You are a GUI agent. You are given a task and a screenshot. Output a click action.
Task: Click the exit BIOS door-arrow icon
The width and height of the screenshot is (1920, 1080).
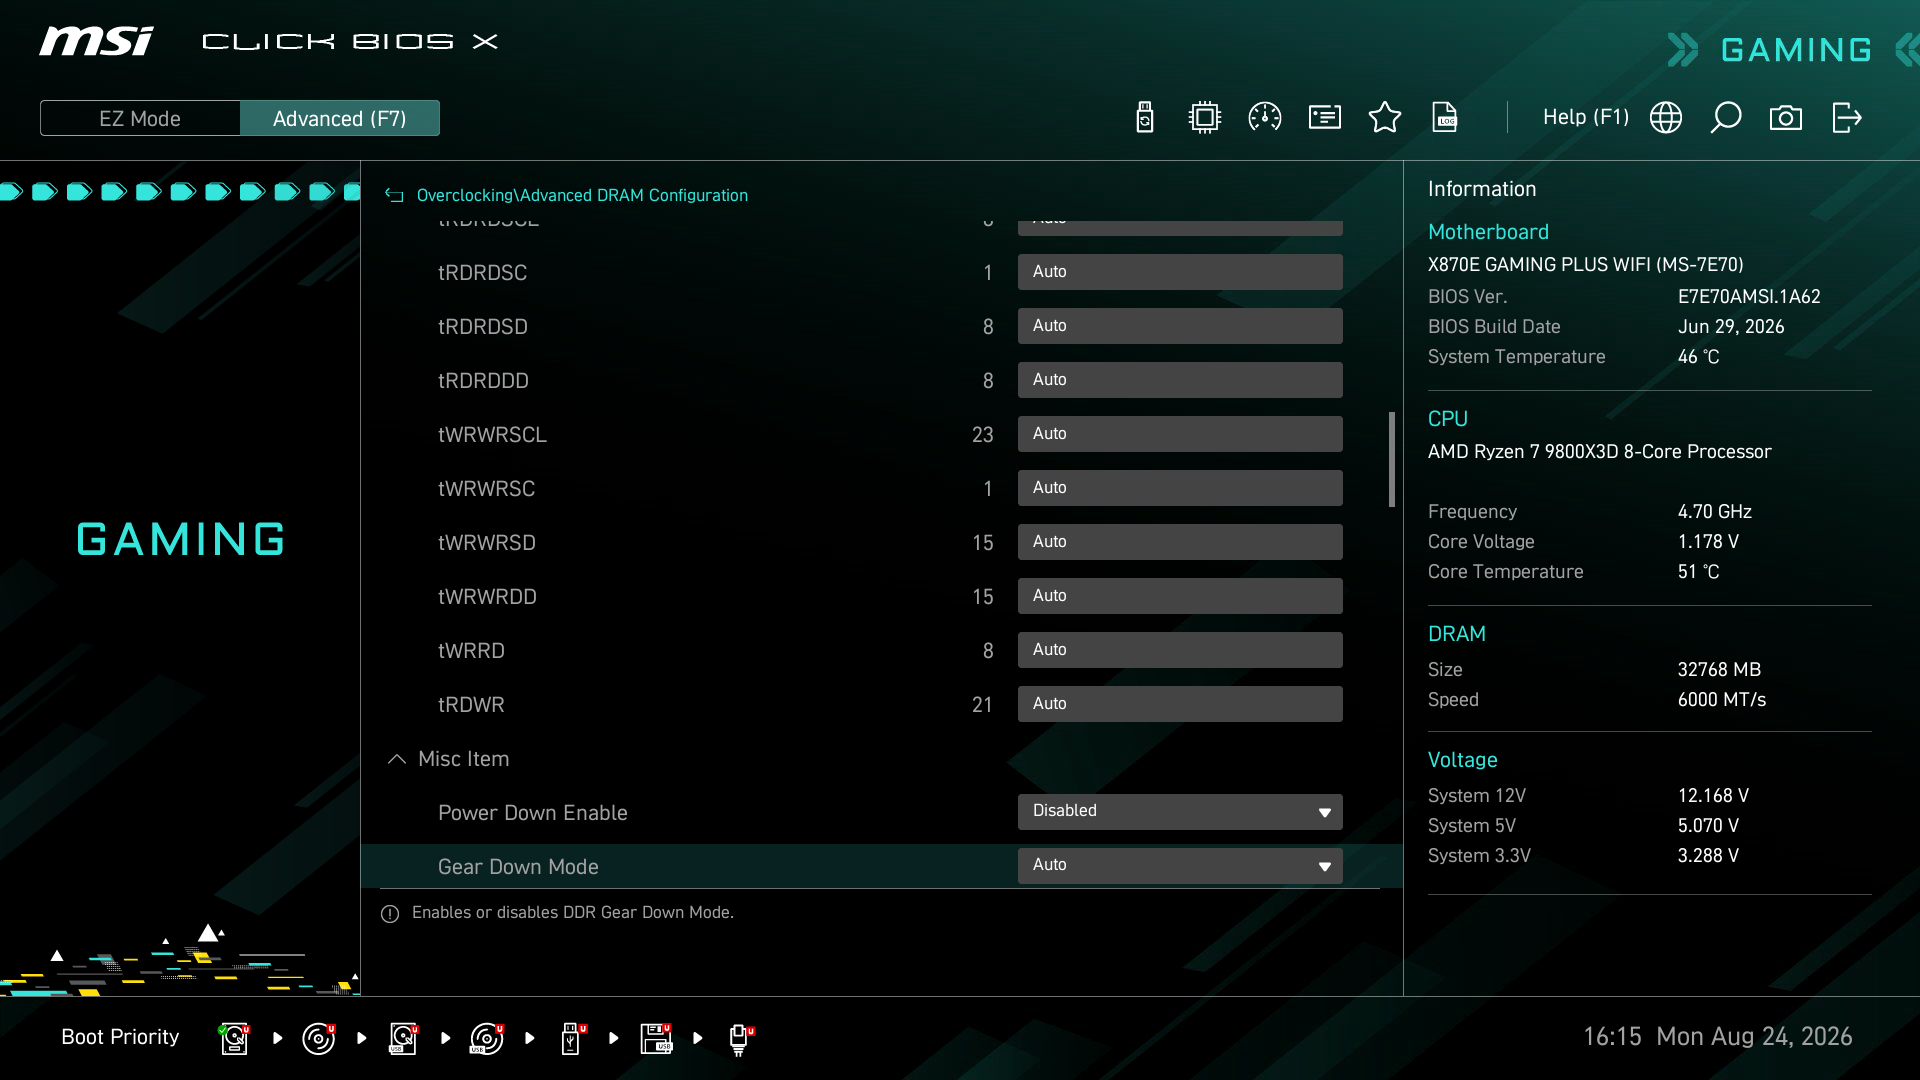point(1846,118)
